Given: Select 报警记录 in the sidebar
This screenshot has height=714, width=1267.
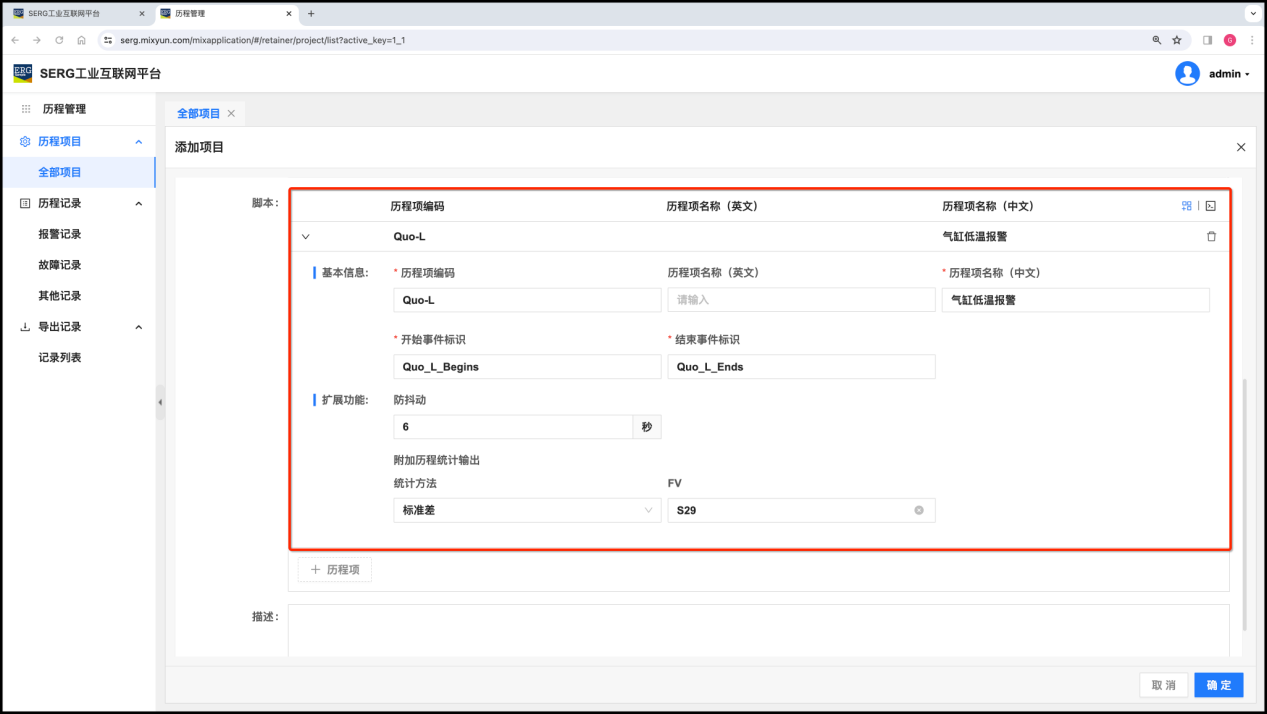Looking at the screenshot, I should pyautogui.click(x=60, y=234).
